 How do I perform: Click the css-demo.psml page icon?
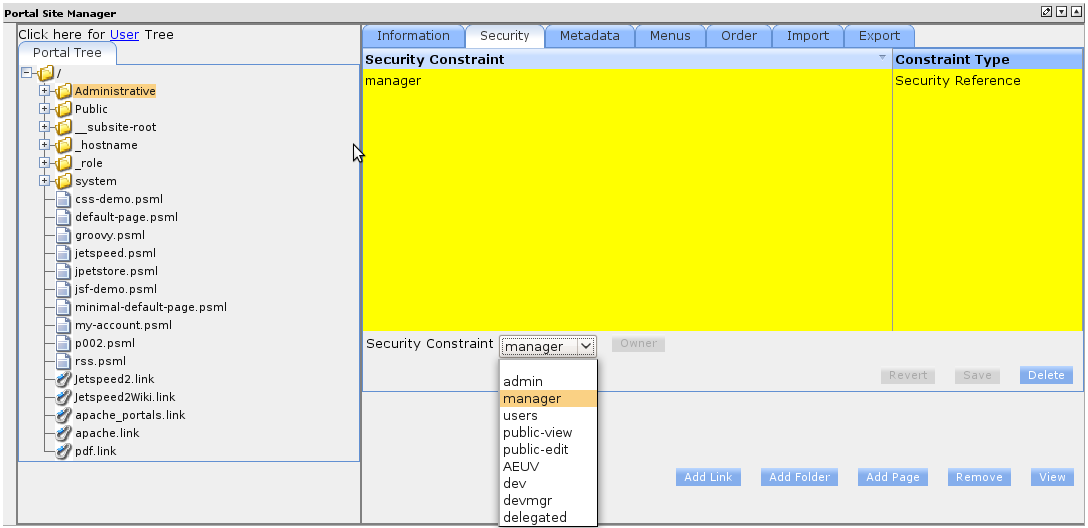(x=64, y=199)
